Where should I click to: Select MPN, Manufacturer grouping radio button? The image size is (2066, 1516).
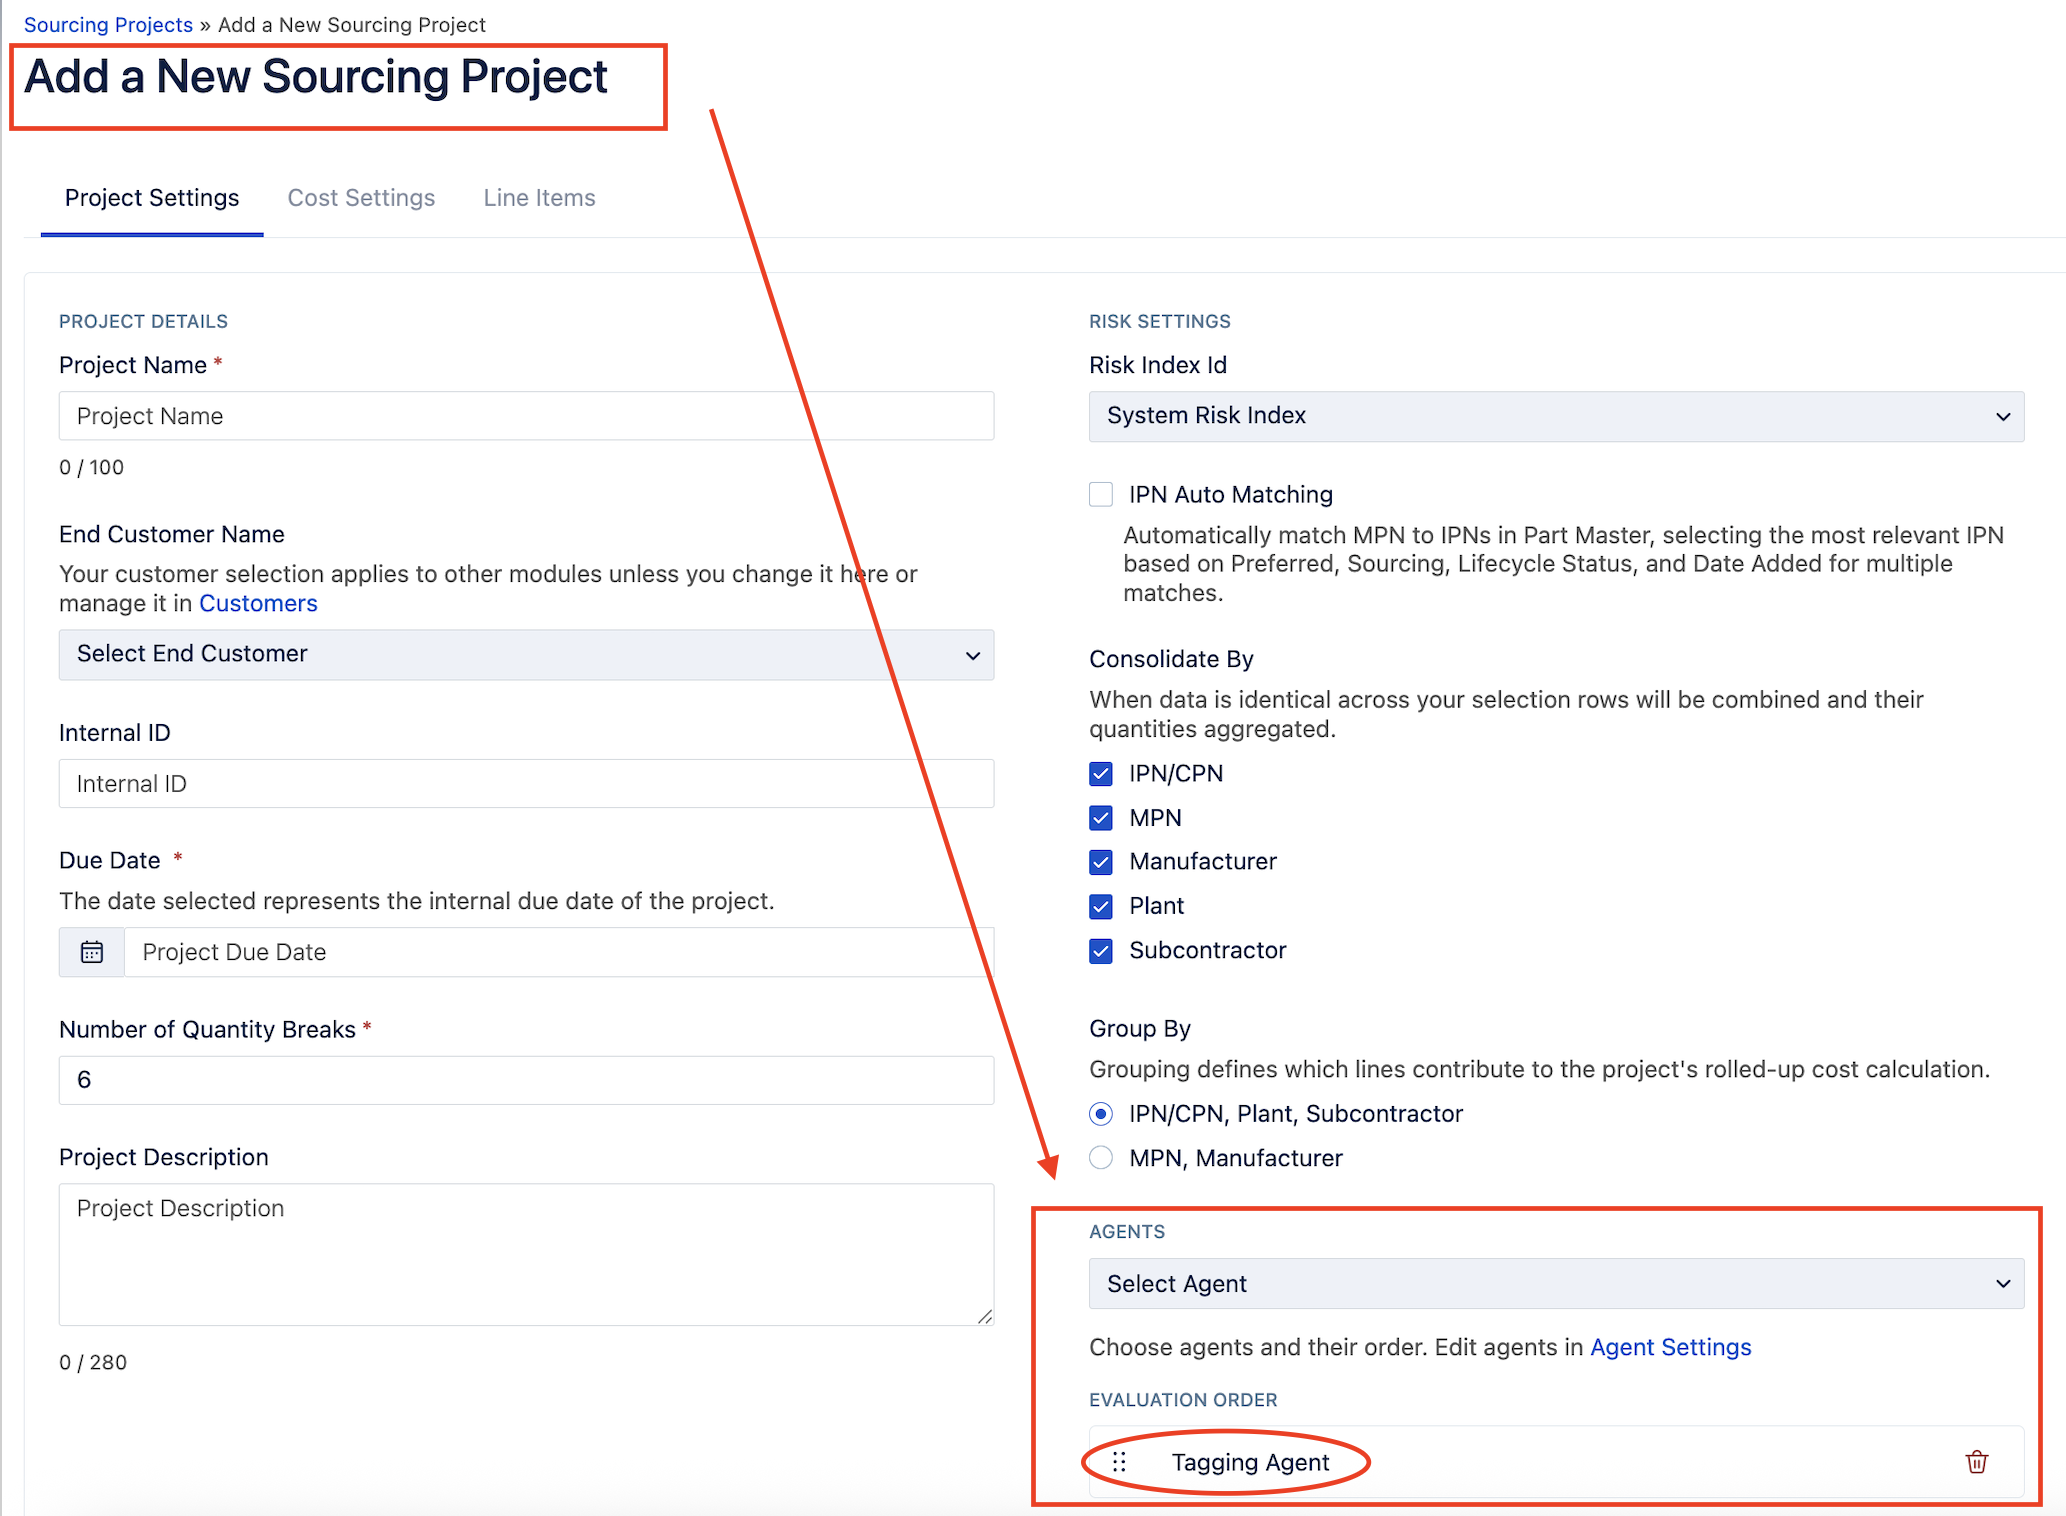click(x=1101, y=1158)
